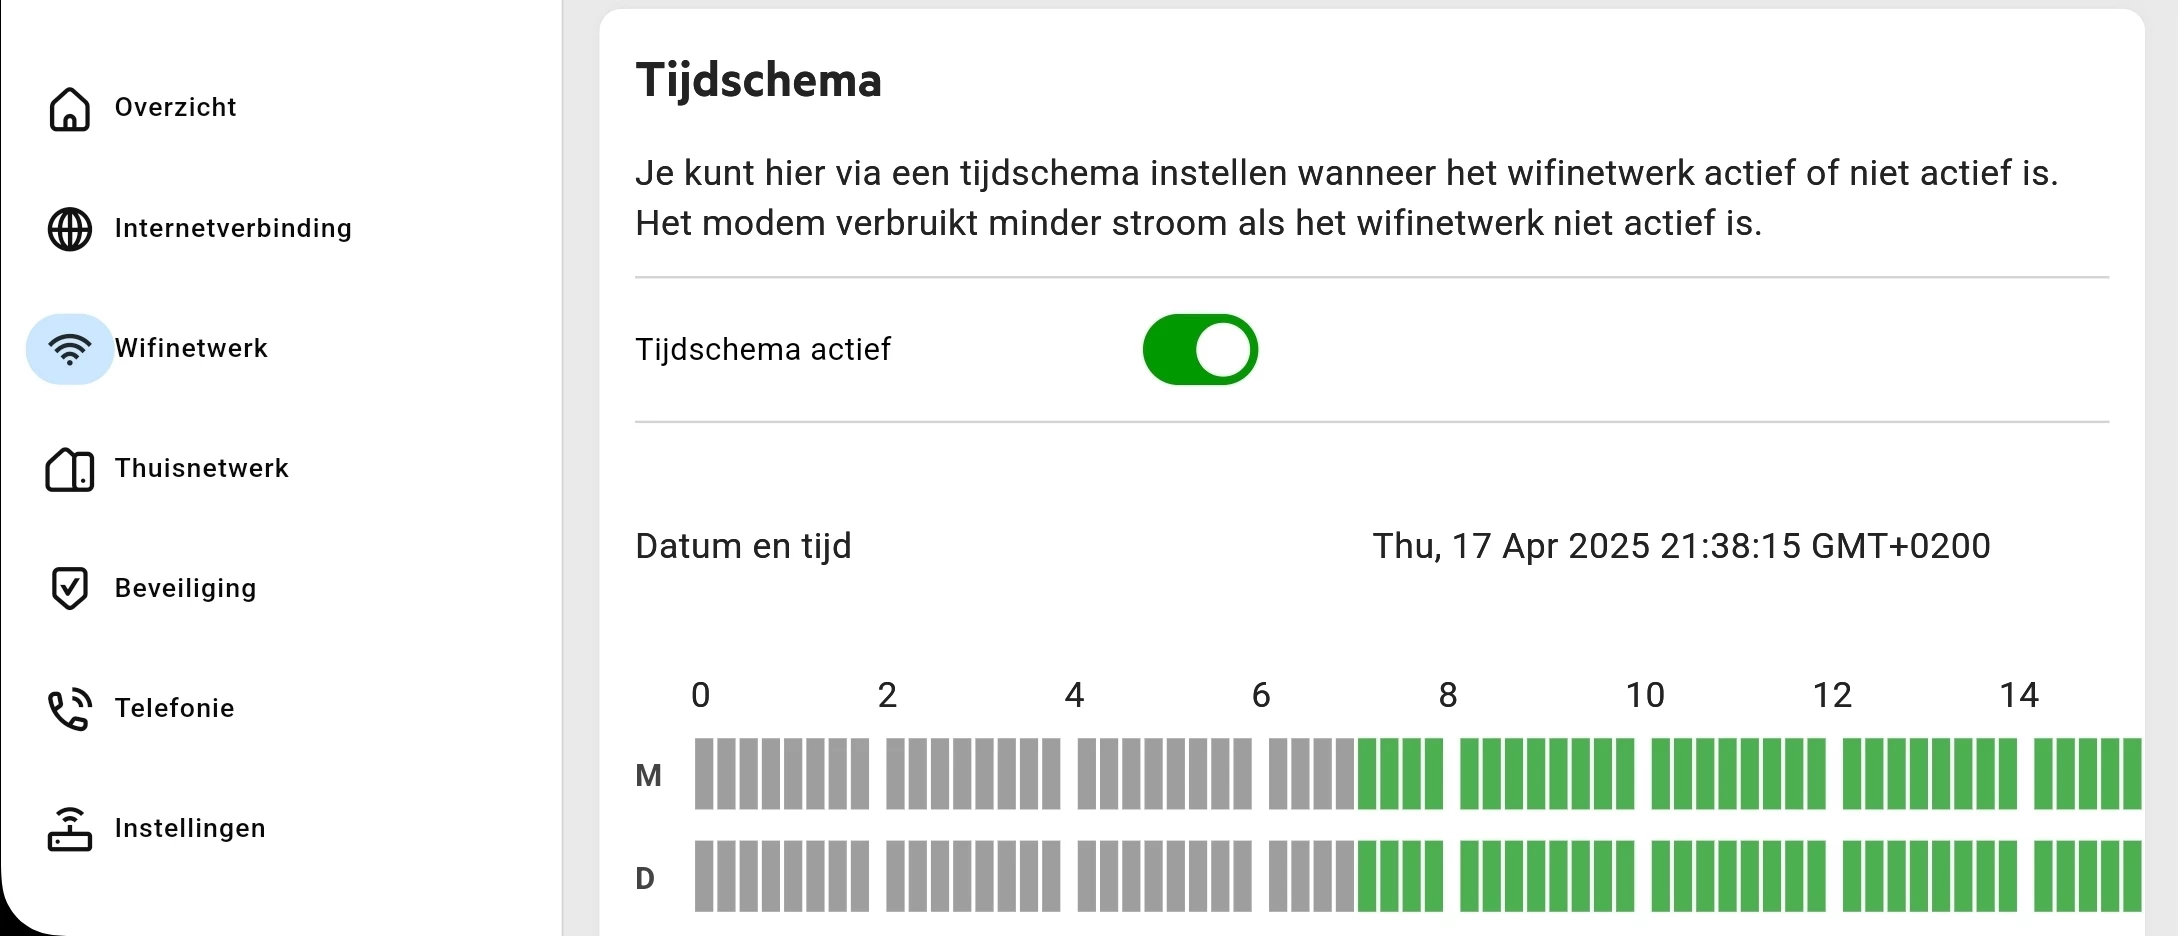The image size is (2183, 936).
Task: Click the Thuisnetwerk icon
Action: (x=69, y=469)
